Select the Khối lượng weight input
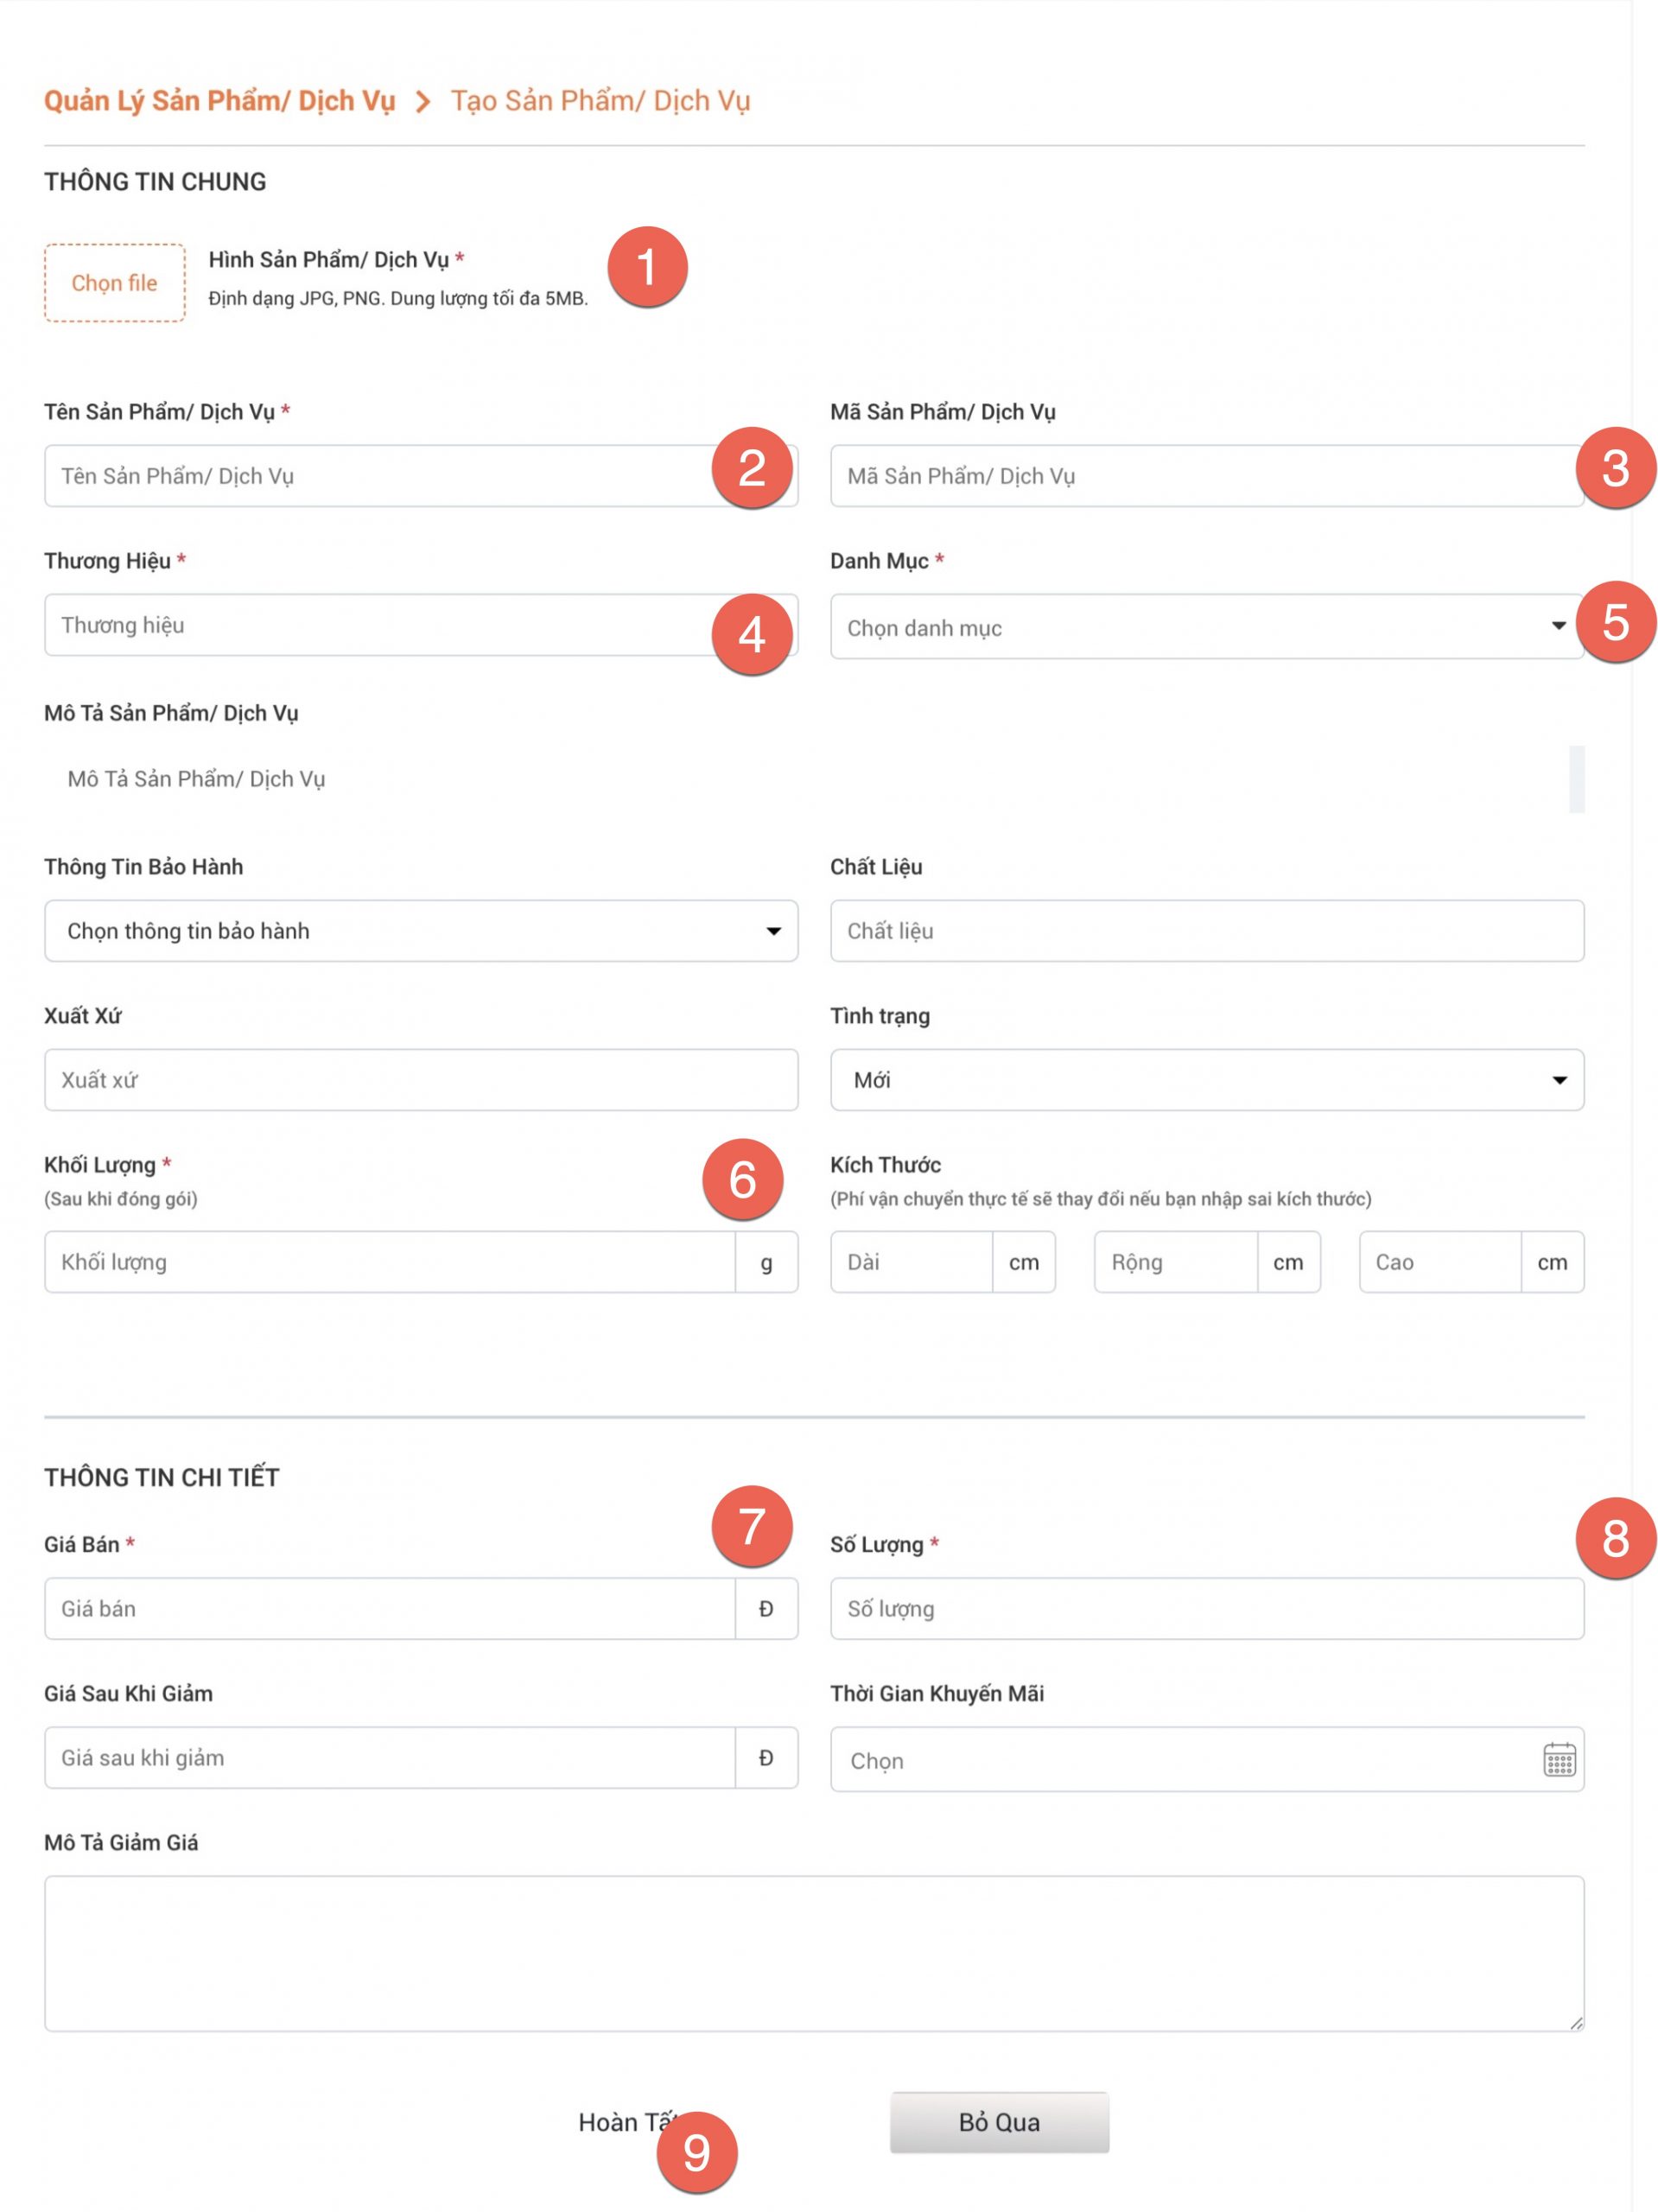This screenshot has height=2212, width=1658. coord(388,1261)
